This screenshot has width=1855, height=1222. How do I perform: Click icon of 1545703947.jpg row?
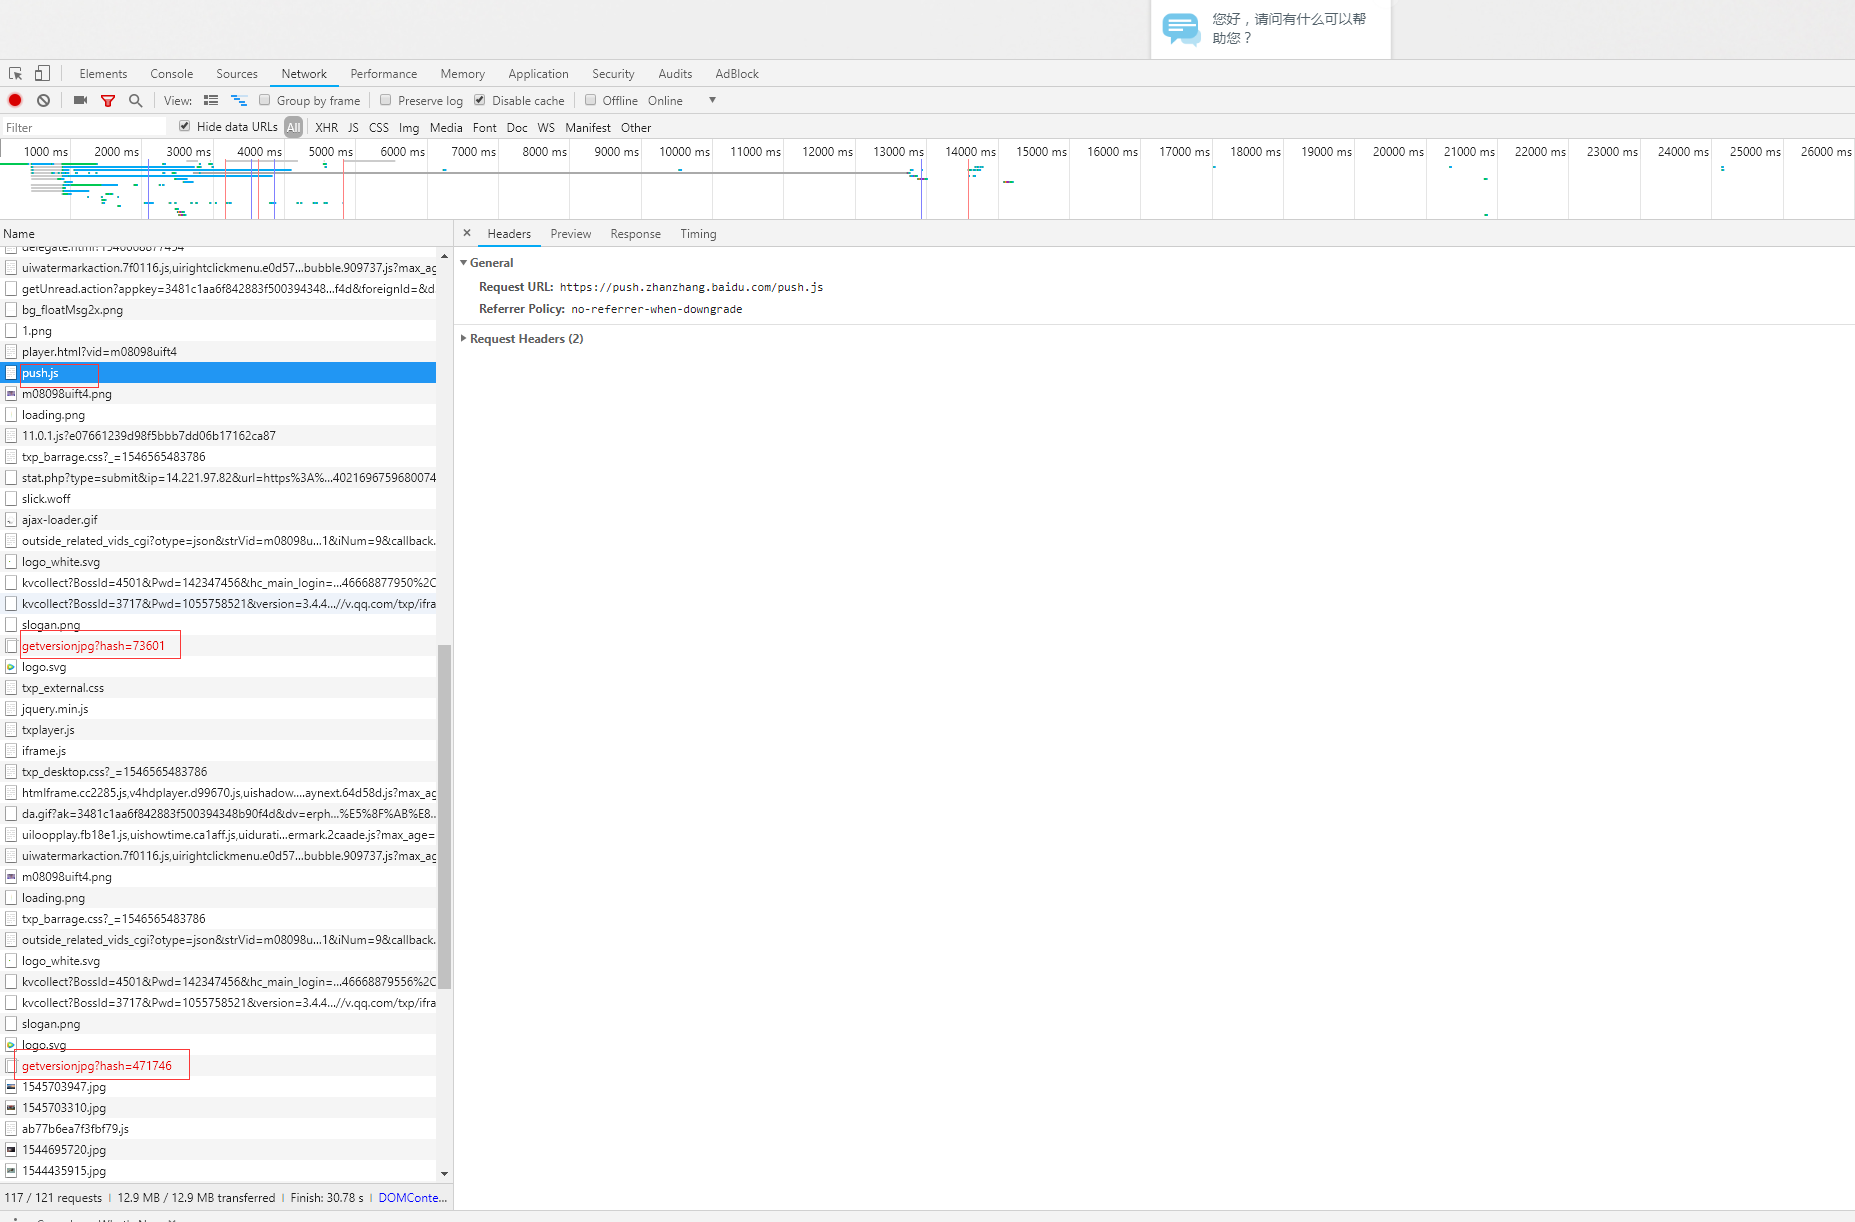click(x=11, y=1087)
